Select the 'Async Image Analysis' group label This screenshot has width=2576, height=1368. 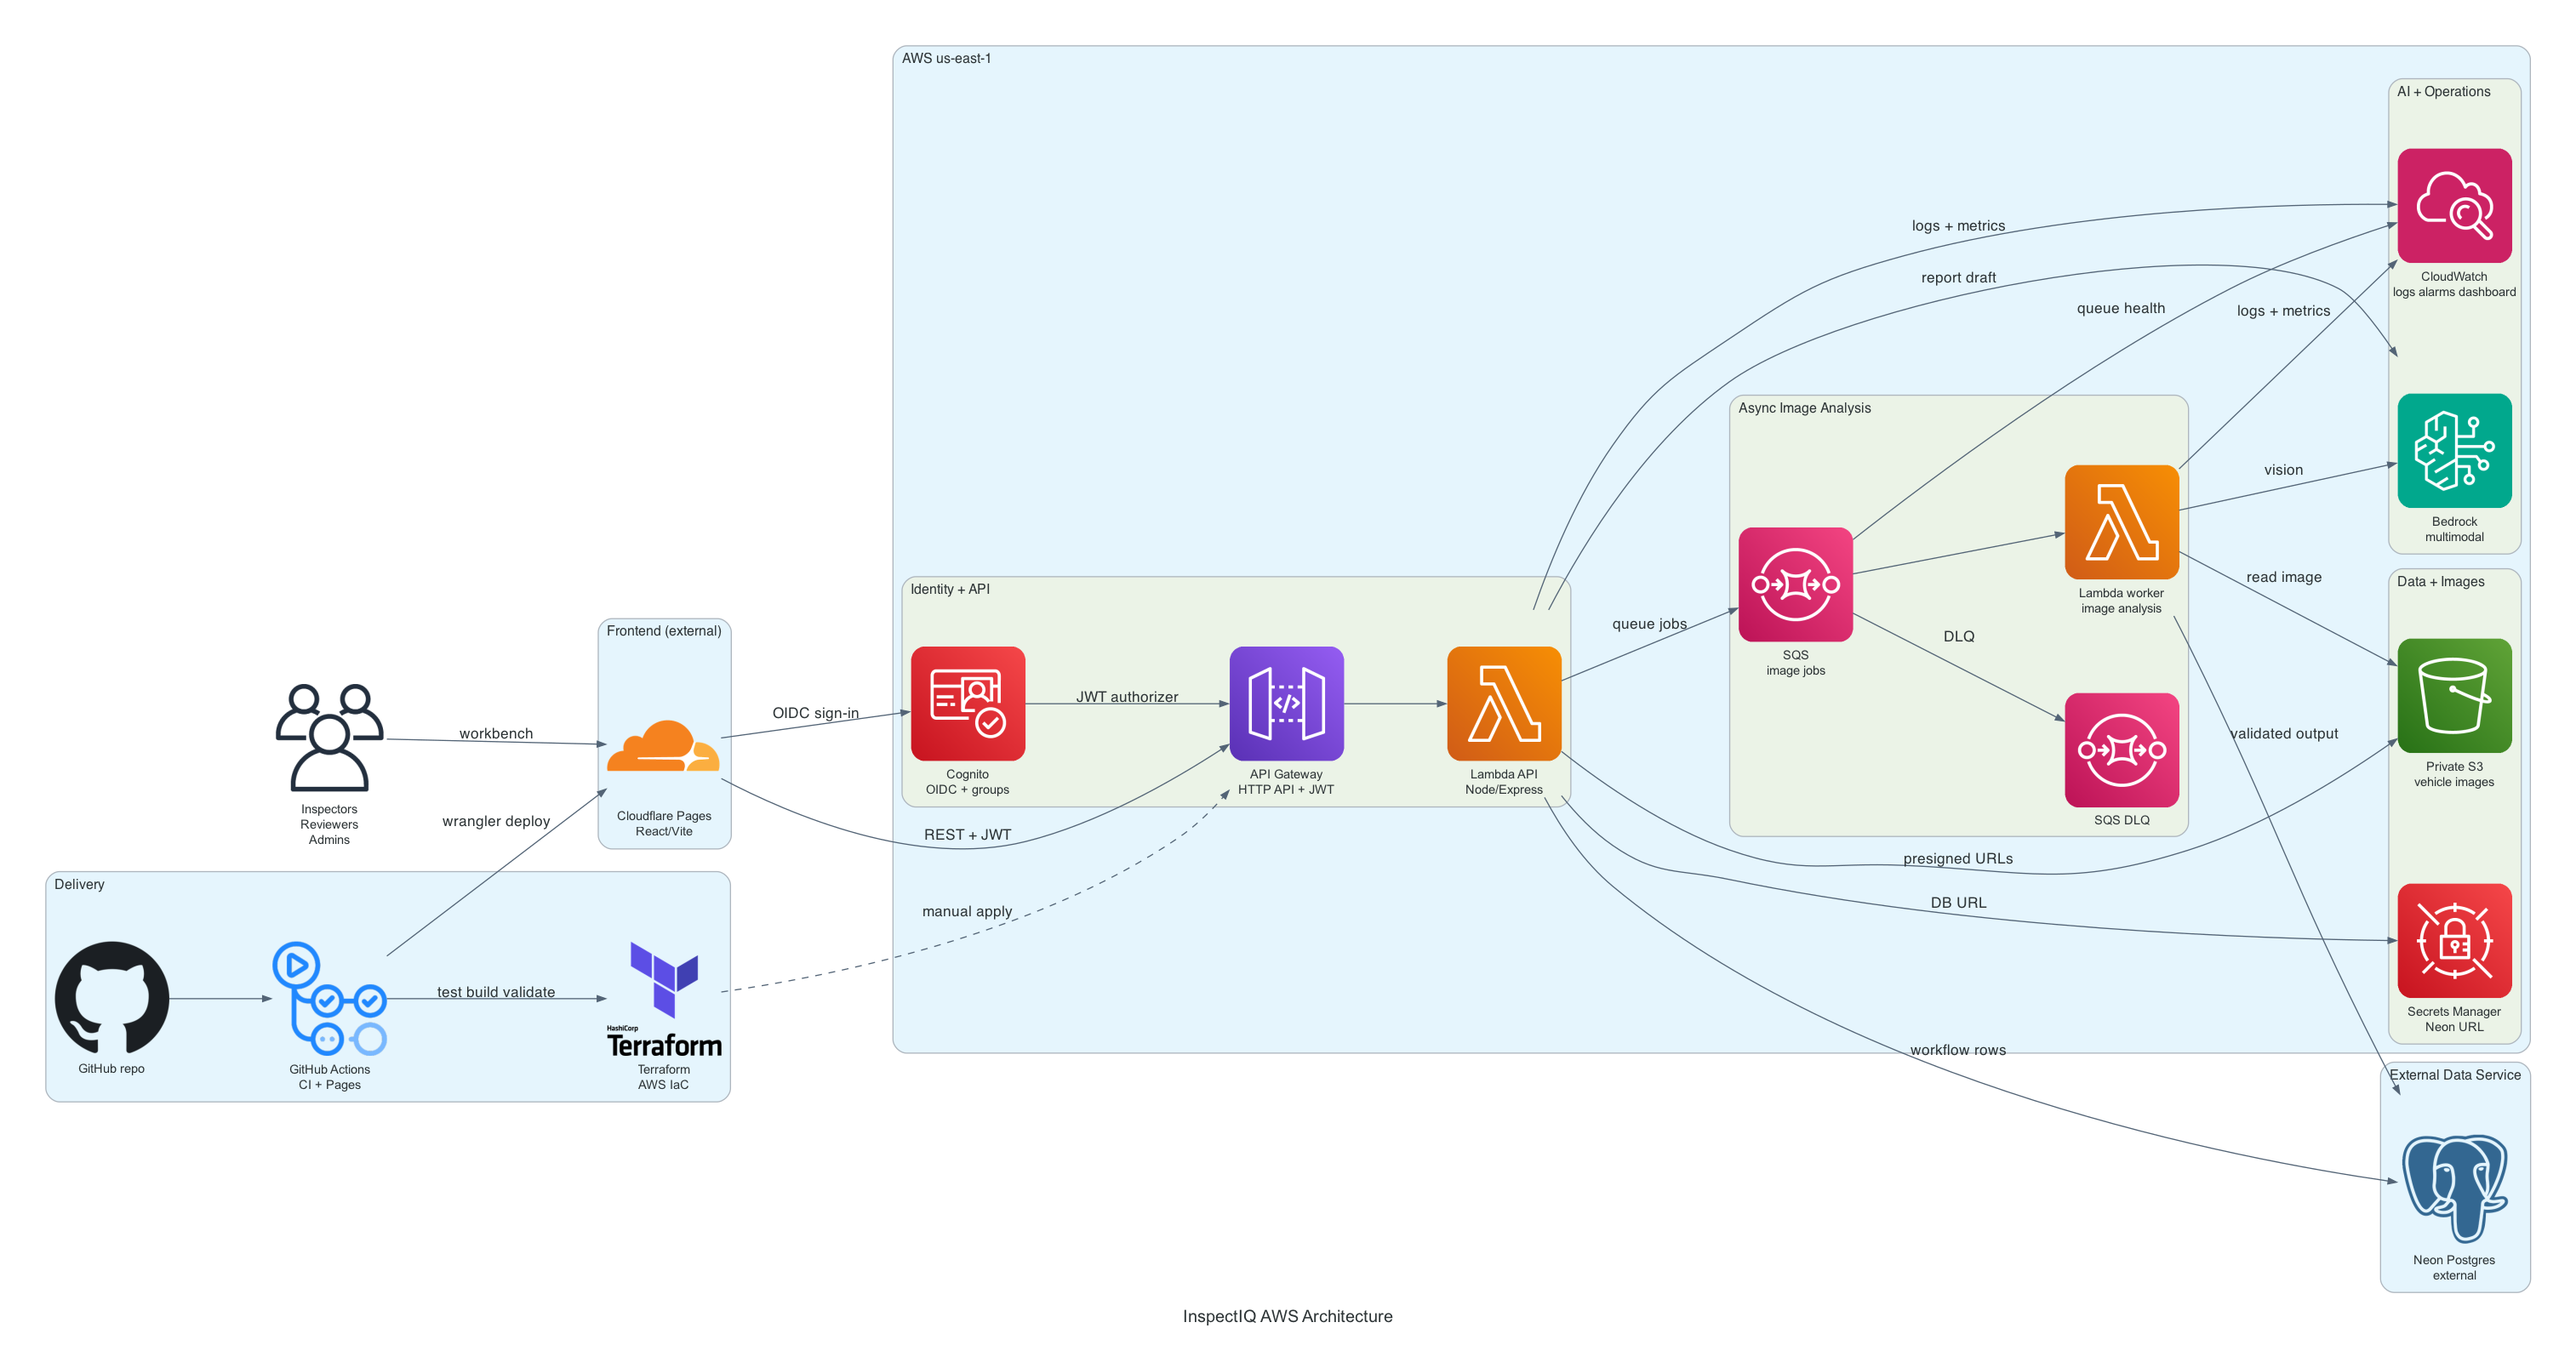1804,408
